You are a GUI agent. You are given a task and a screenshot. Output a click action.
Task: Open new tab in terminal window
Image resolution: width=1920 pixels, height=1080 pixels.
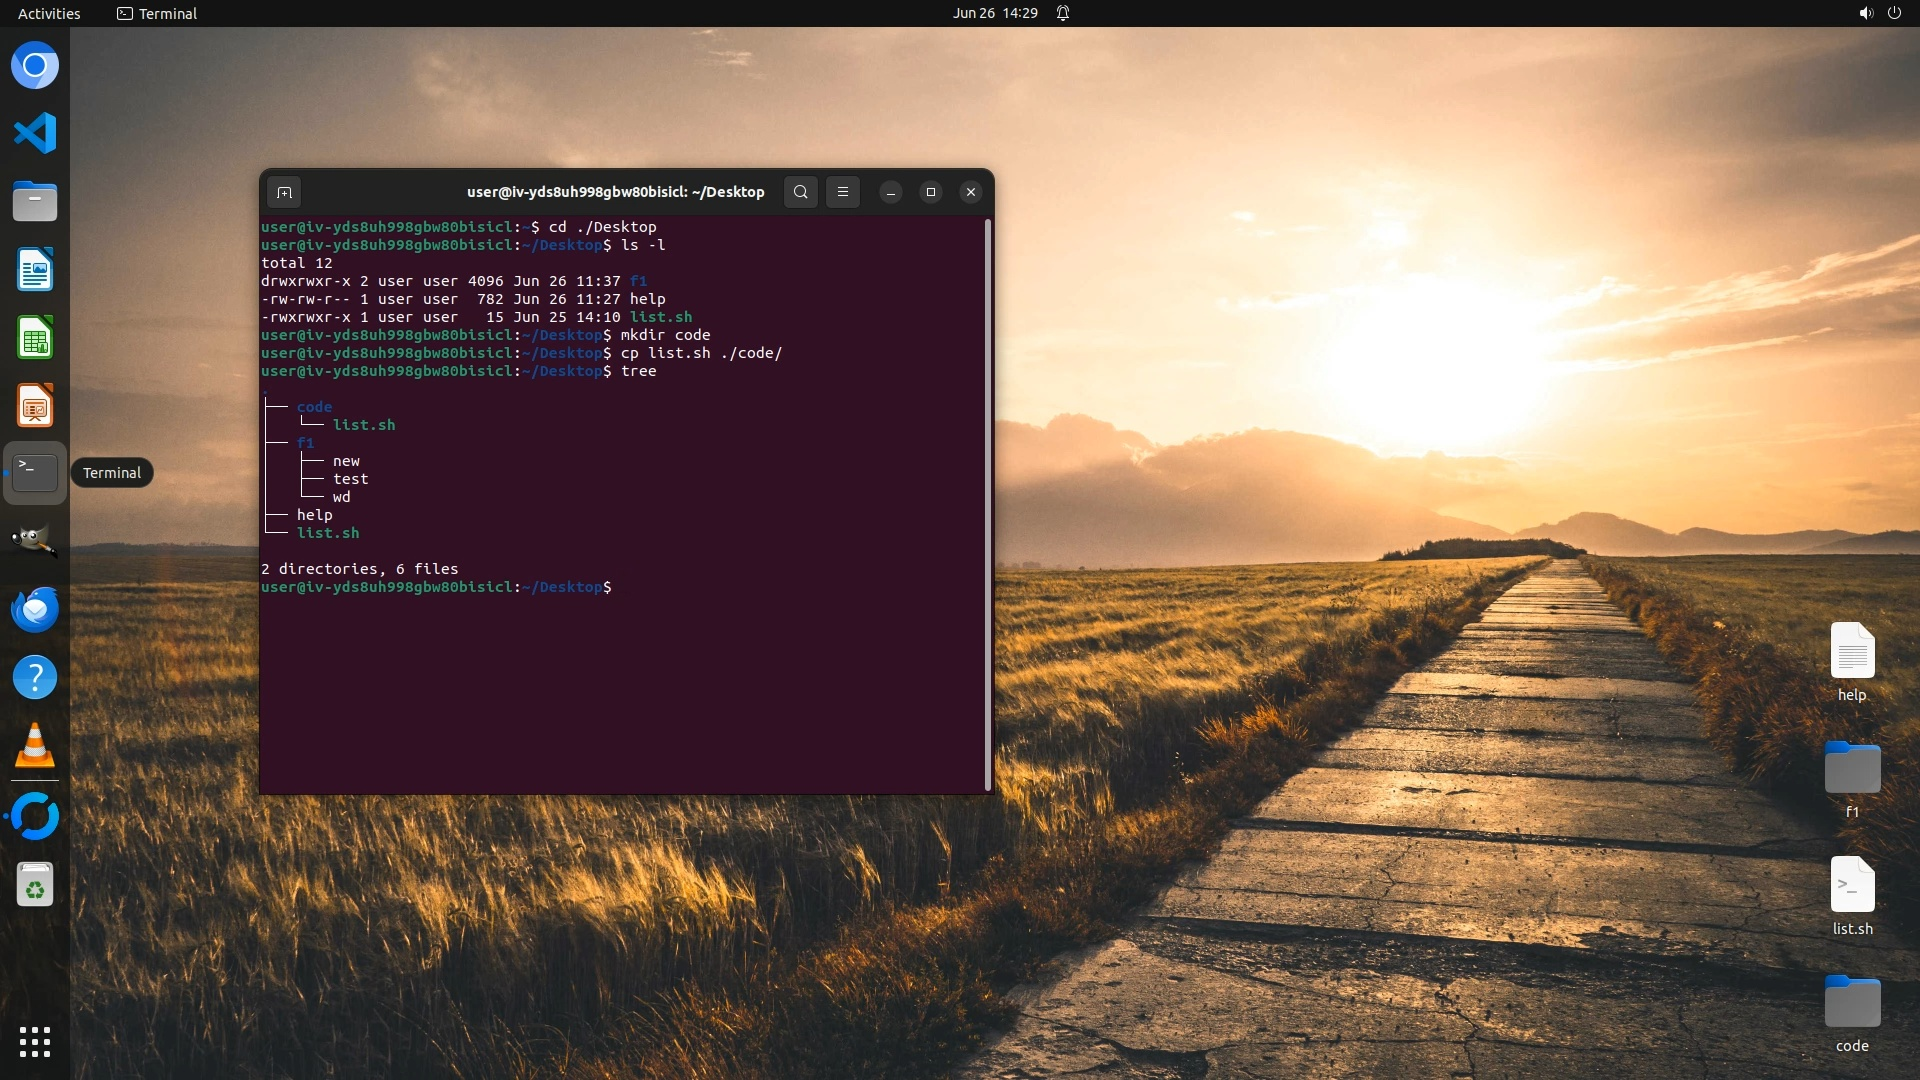284,192
